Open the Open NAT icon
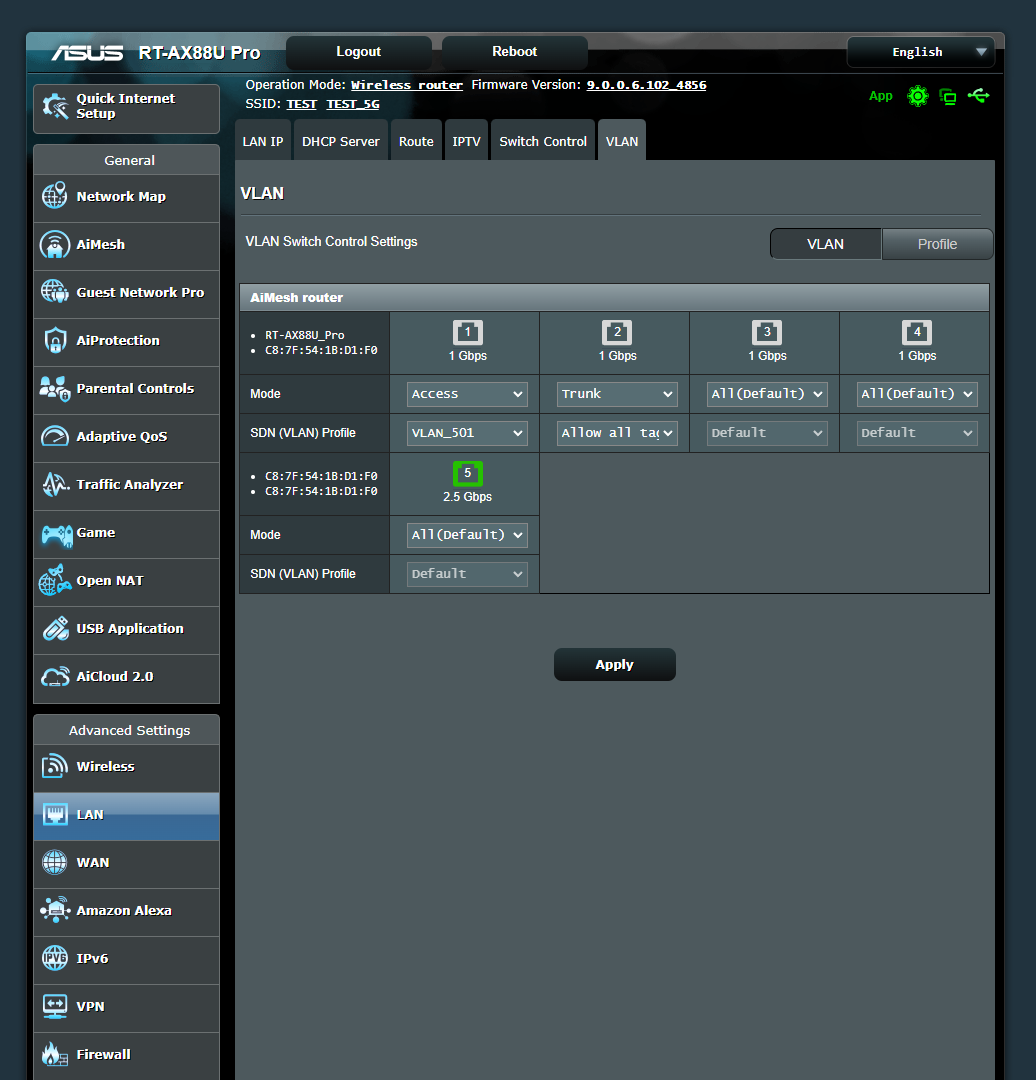The image size is (1036, 1080). tap(55, 581)
